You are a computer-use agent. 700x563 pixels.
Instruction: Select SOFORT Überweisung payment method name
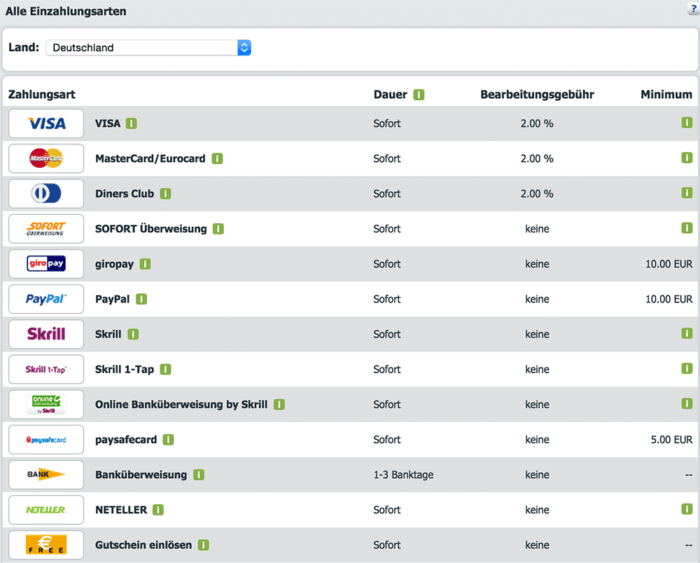pyautogui.click(x=151, y=229)
